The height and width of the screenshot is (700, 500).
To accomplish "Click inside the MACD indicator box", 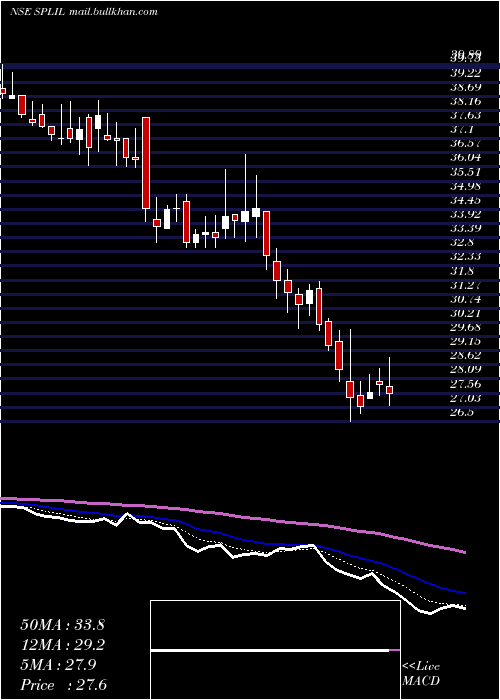I will 275,650.
